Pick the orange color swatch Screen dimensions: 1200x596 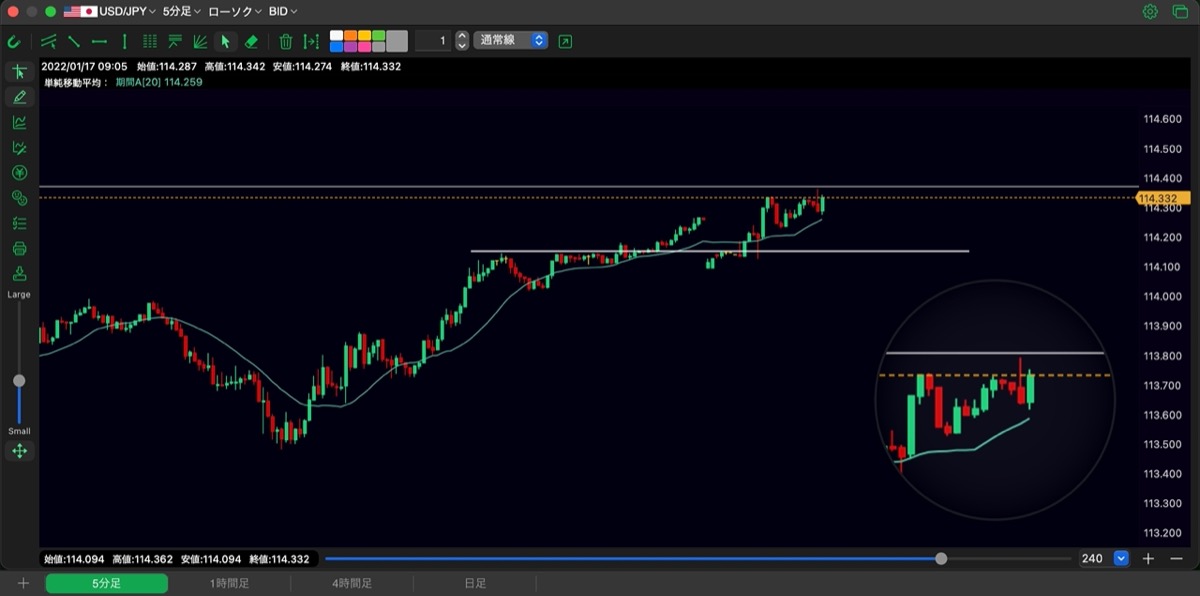351,36
